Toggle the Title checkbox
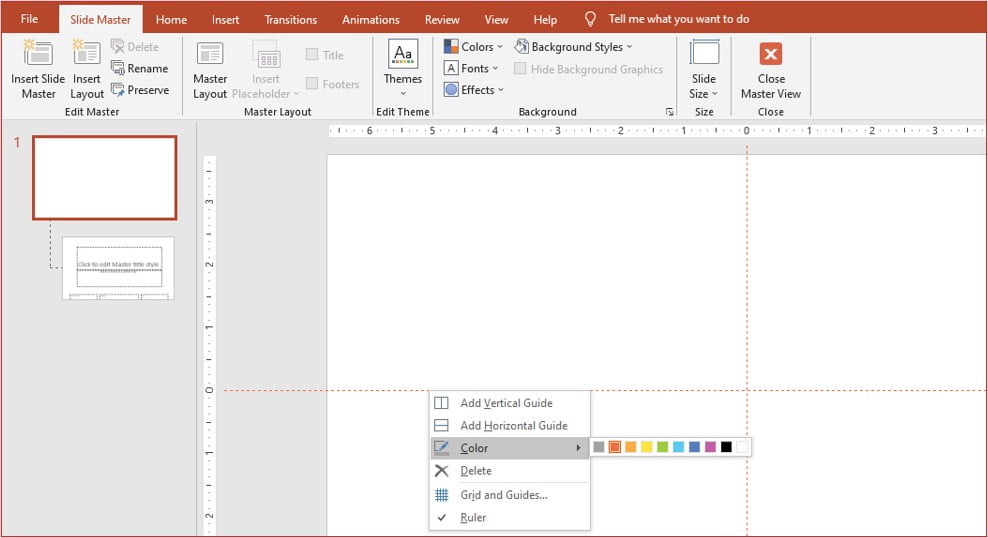This screenshot has height=538, width=988. tap(312, 54)
